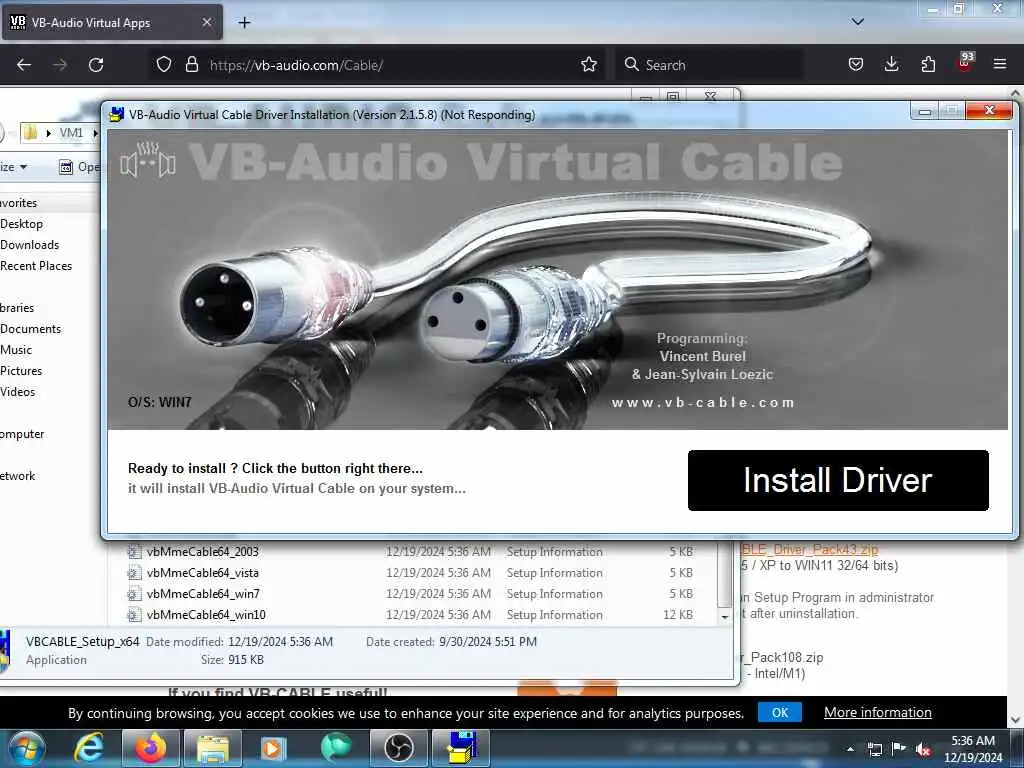
Task: Click the muted speaker tray icon
Action: (923, 750)
